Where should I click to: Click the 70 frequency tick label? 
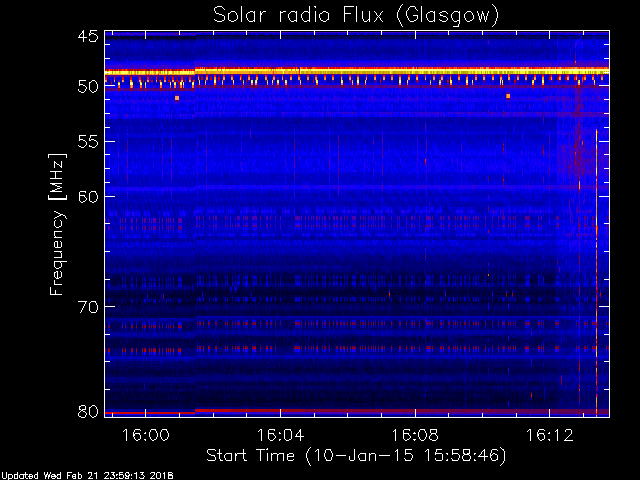[88, 307]
